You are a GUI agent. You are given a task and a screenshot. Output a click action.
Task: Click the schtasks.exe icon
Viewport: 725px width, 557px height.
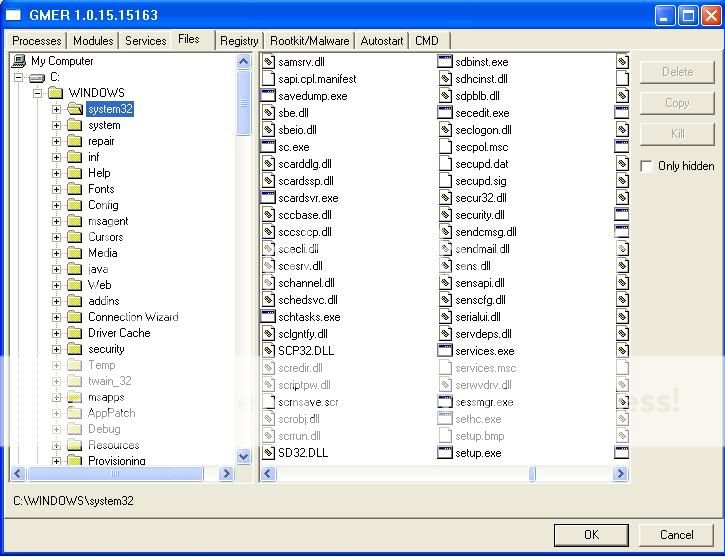[268, 317]
